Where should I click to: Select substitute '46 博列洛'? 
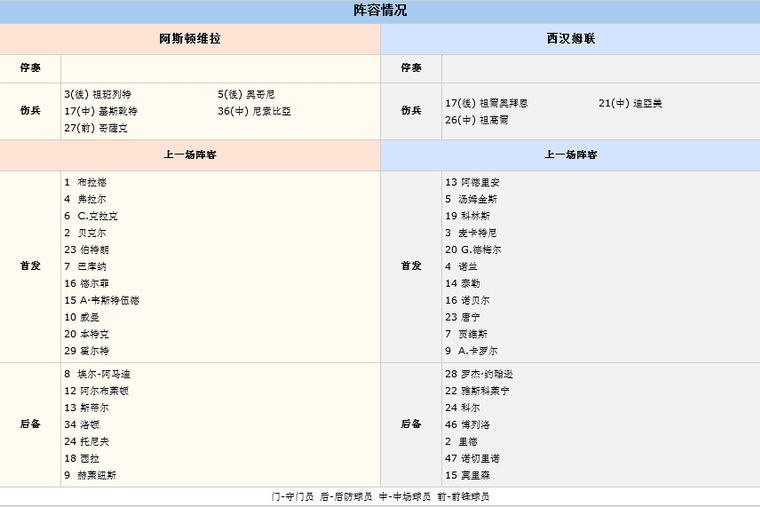[x=468, y=425]
